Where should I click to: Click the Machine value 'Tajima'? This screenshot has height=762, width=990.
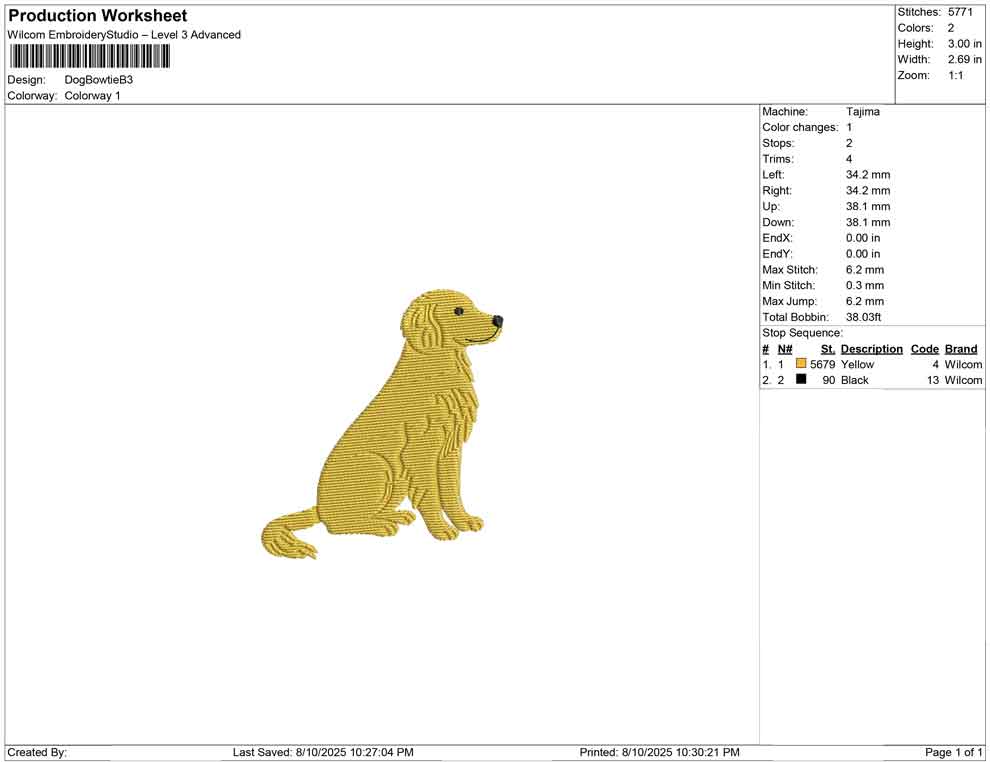tap(863, 112)
